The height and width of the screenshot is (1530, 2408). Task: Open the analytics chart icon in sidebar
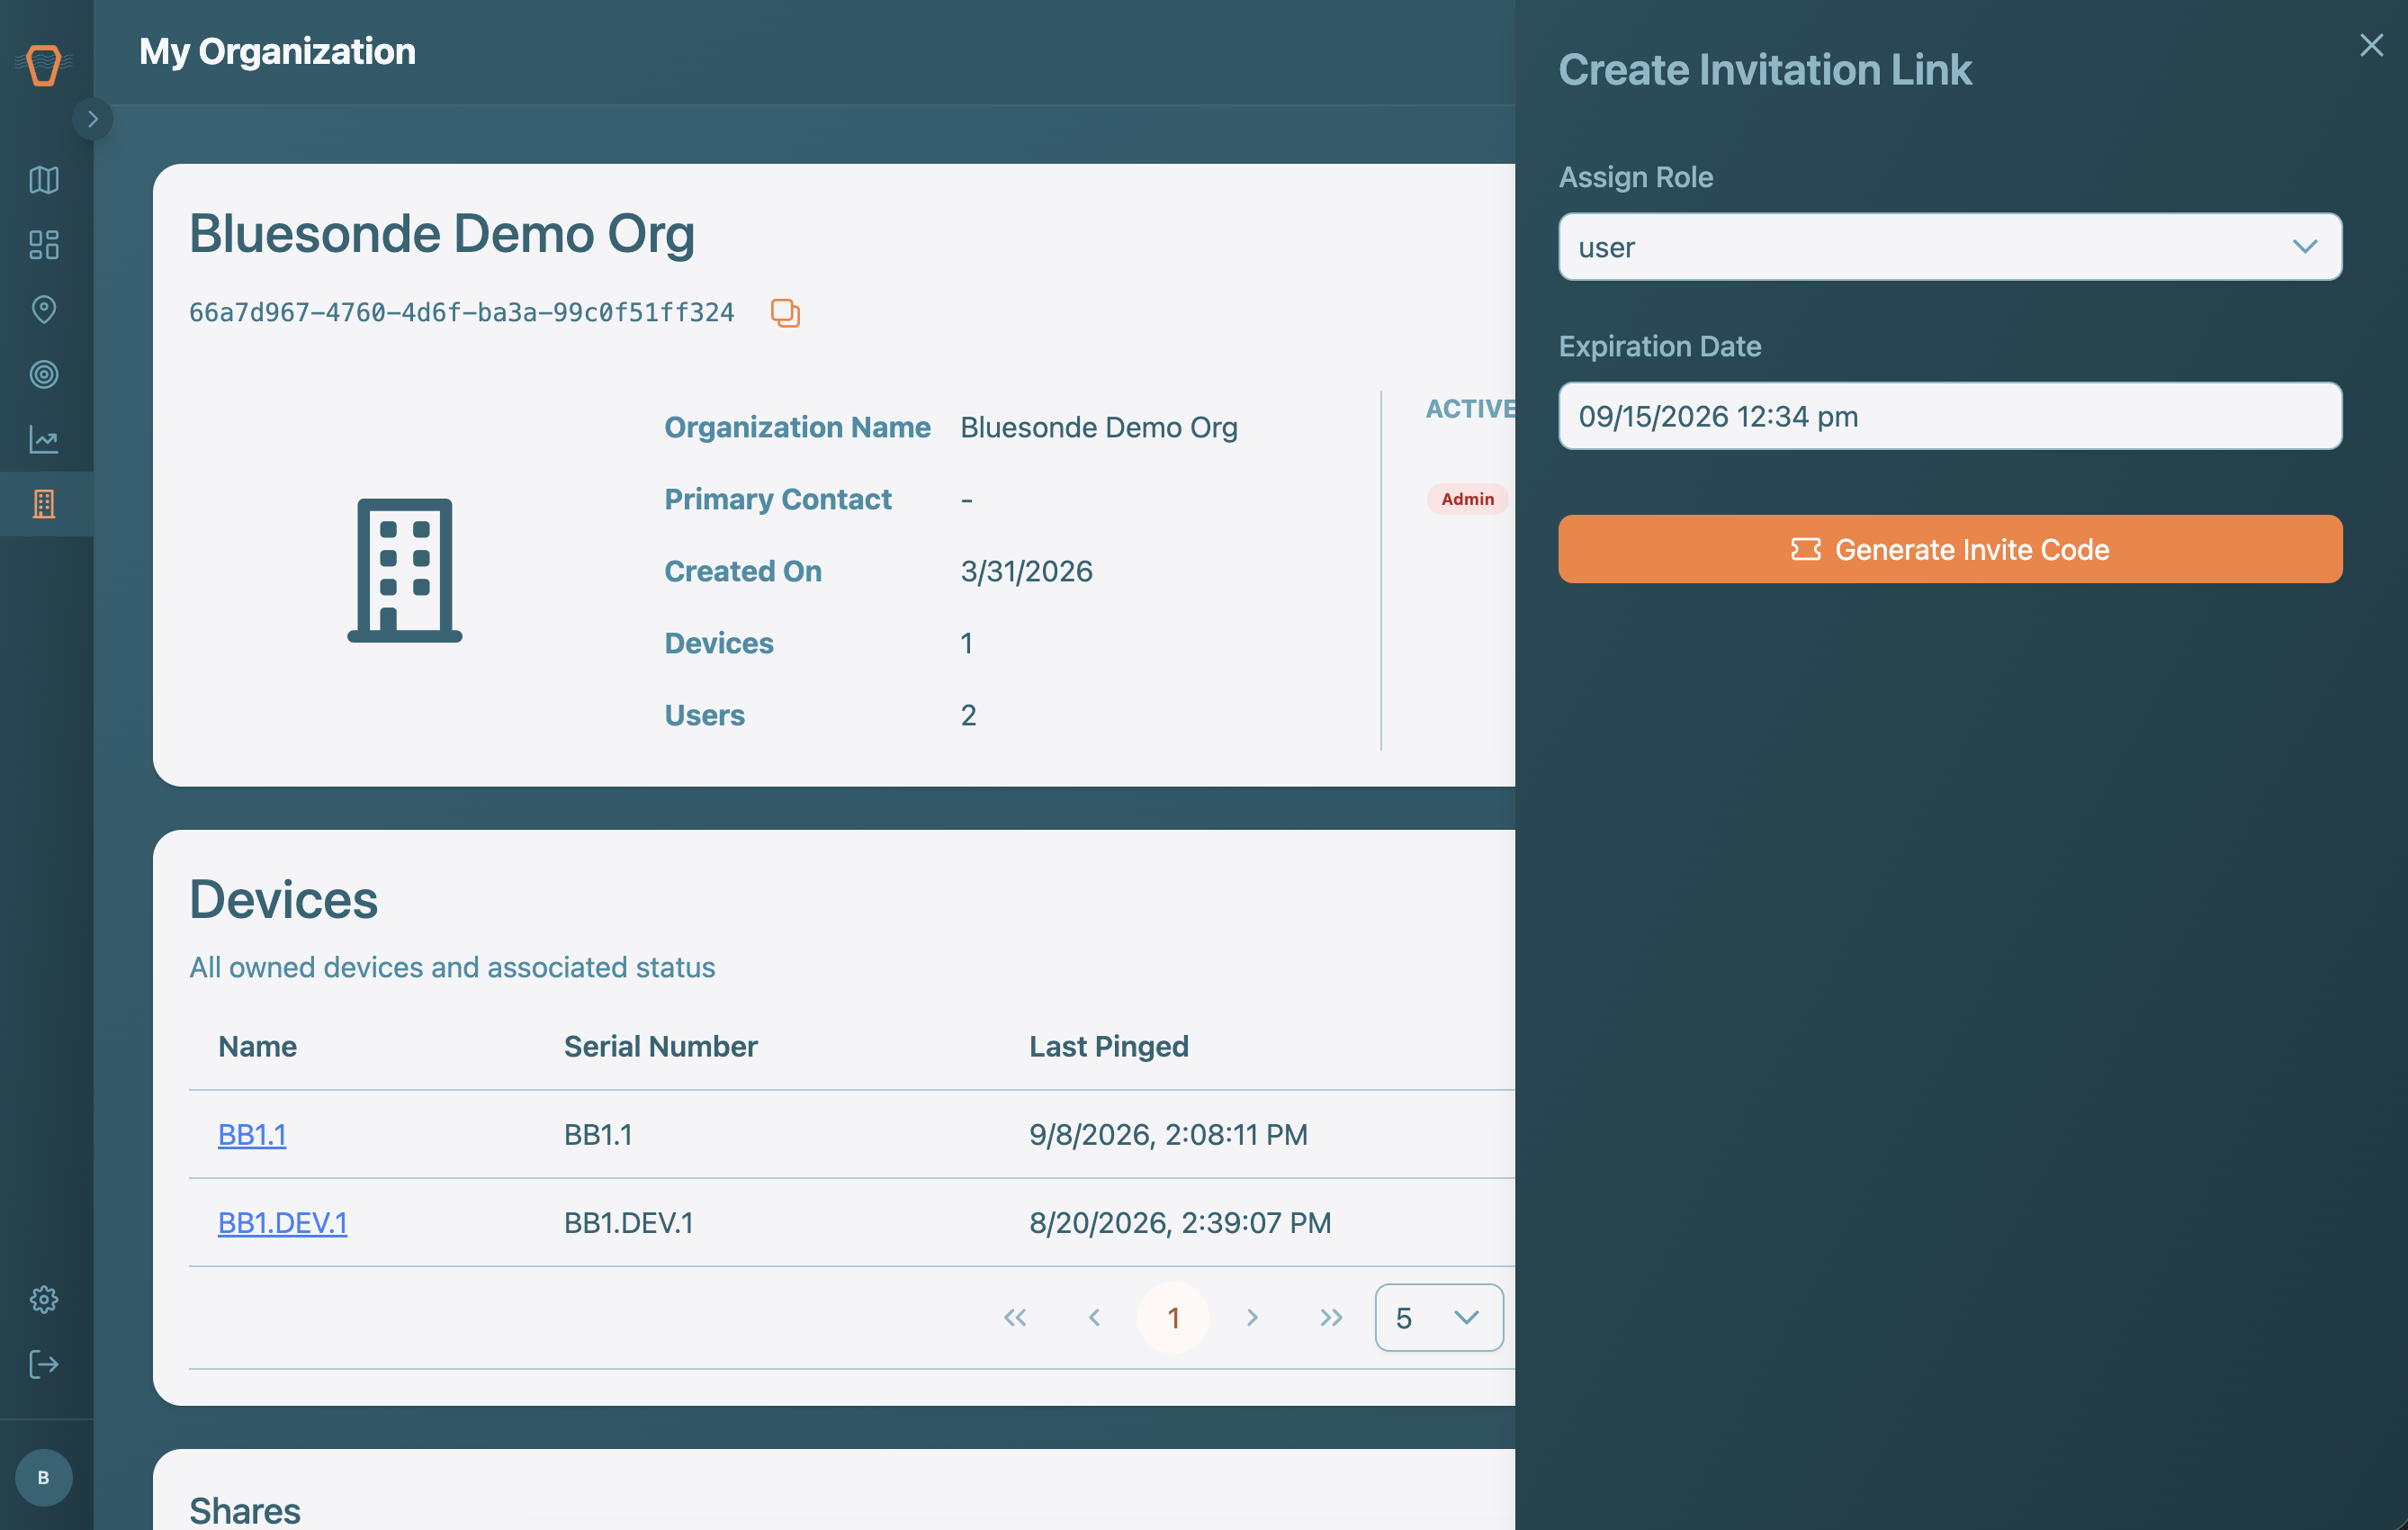(44, 439)
